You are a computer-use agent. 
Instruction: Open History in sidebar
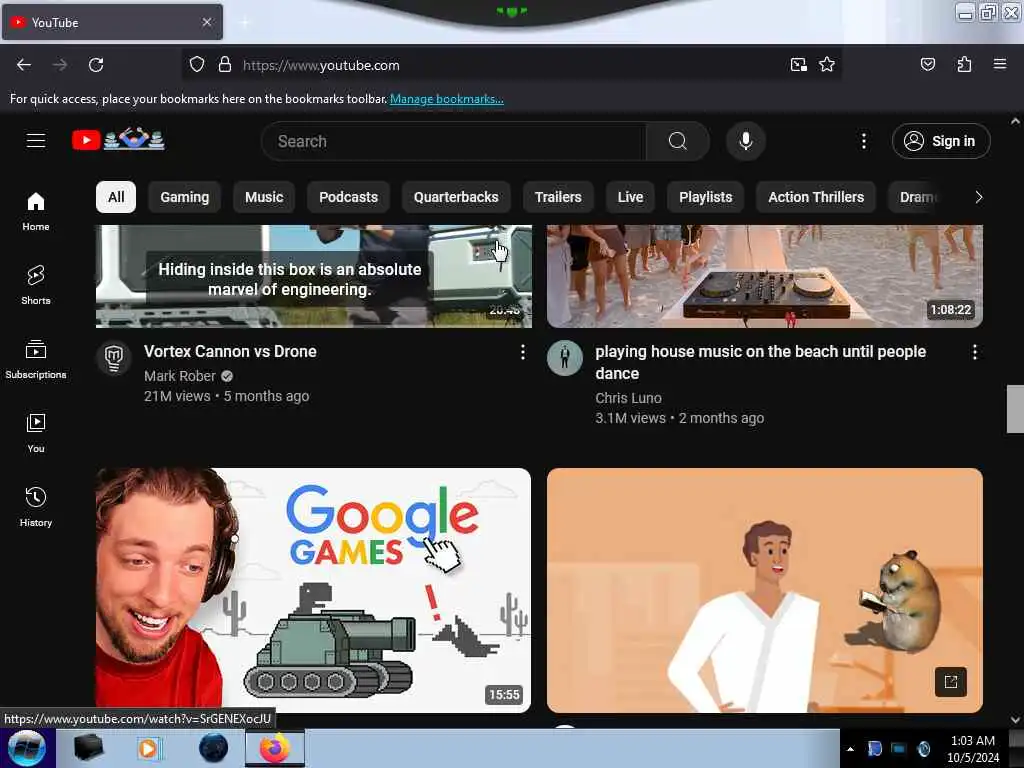pyautogui.click(x=36, y=507)
